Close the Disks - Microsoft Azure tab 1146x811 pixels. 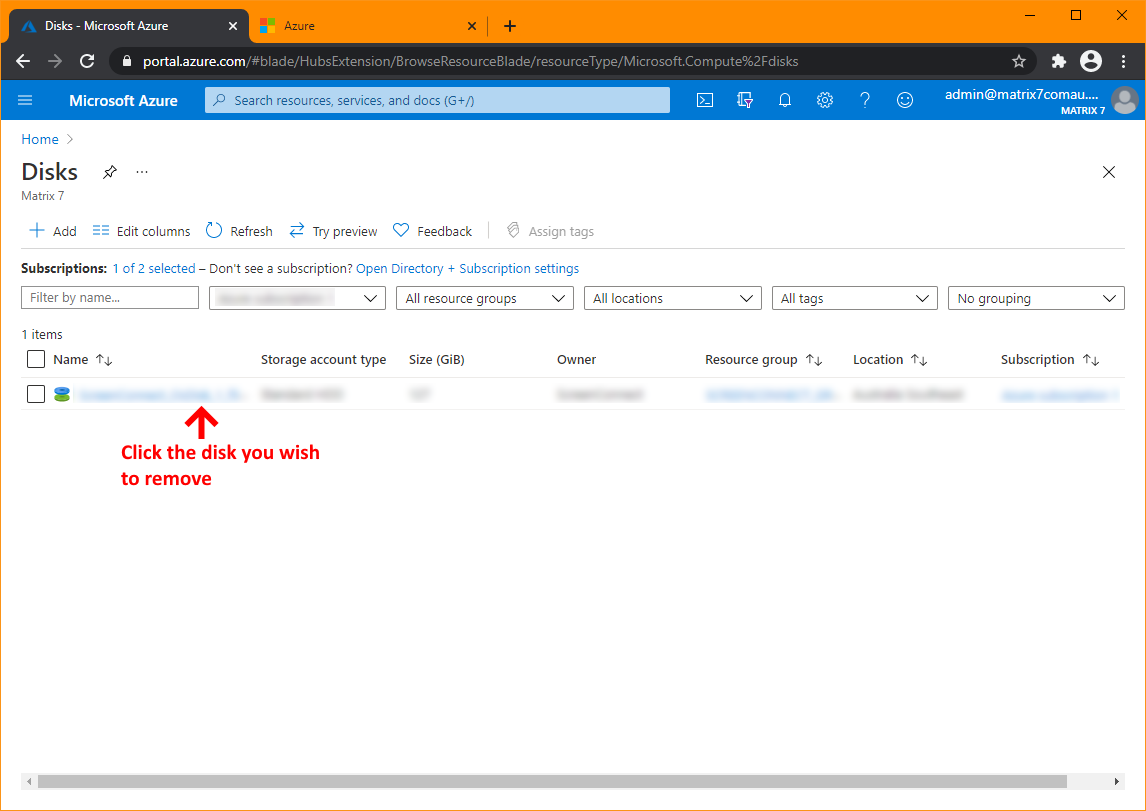click(233, 26)
